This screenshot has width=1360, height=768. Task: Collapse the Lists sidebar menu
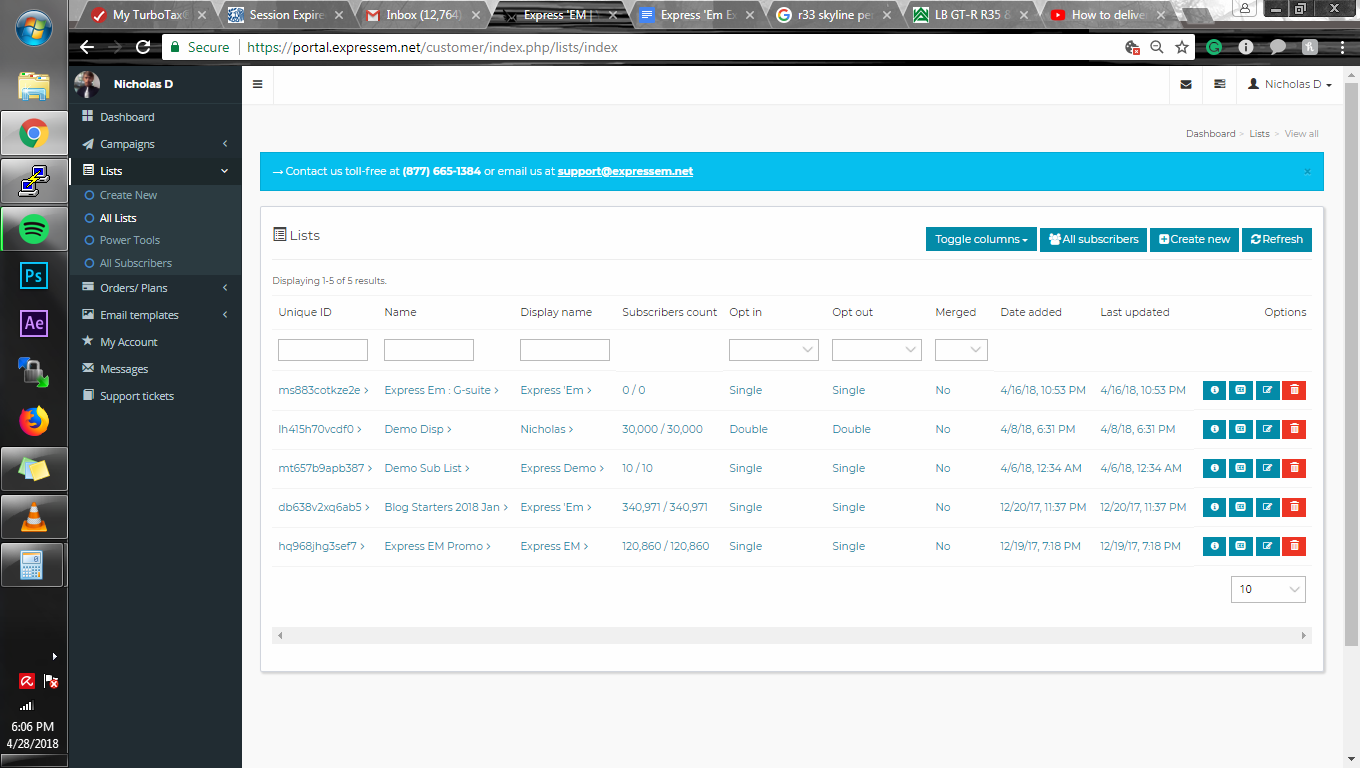click(155, 171)
